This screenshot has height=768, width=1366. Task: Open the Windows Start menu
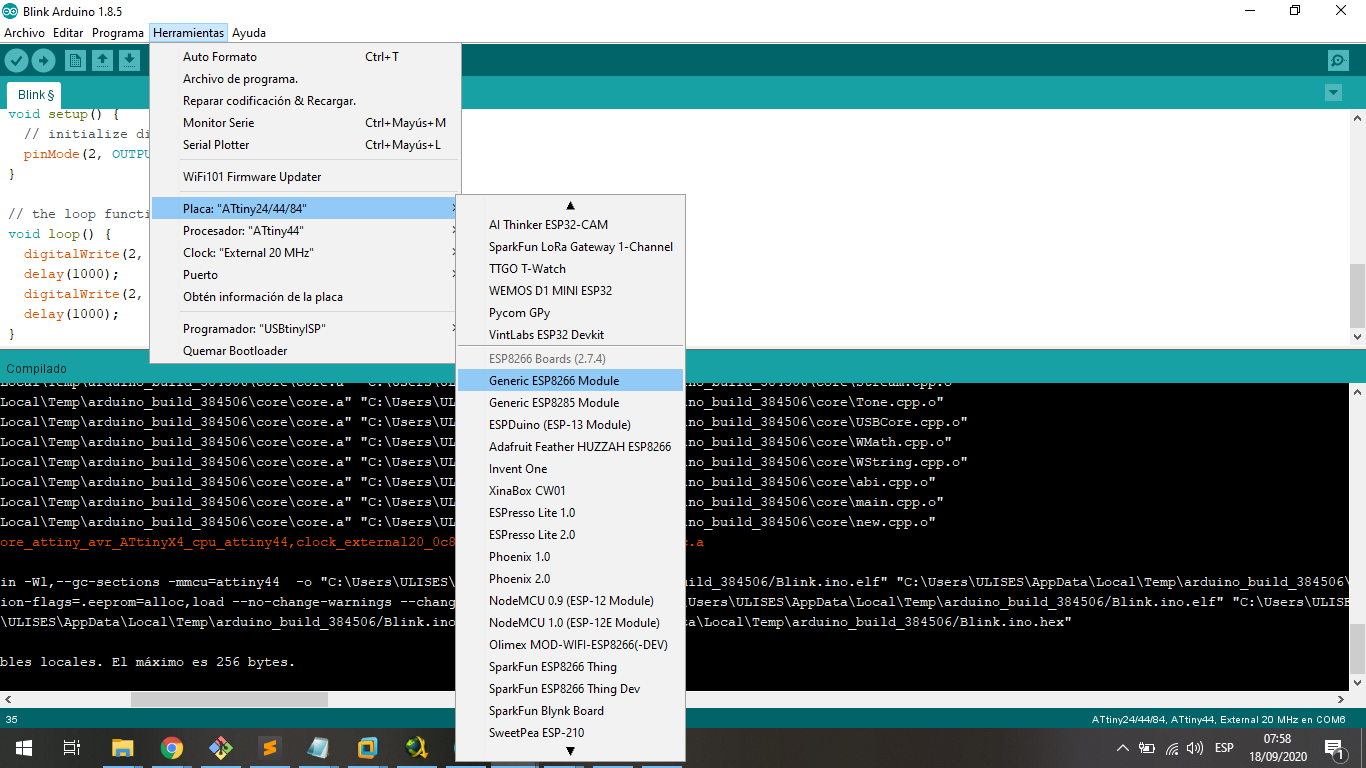click(x=23, y=748)
